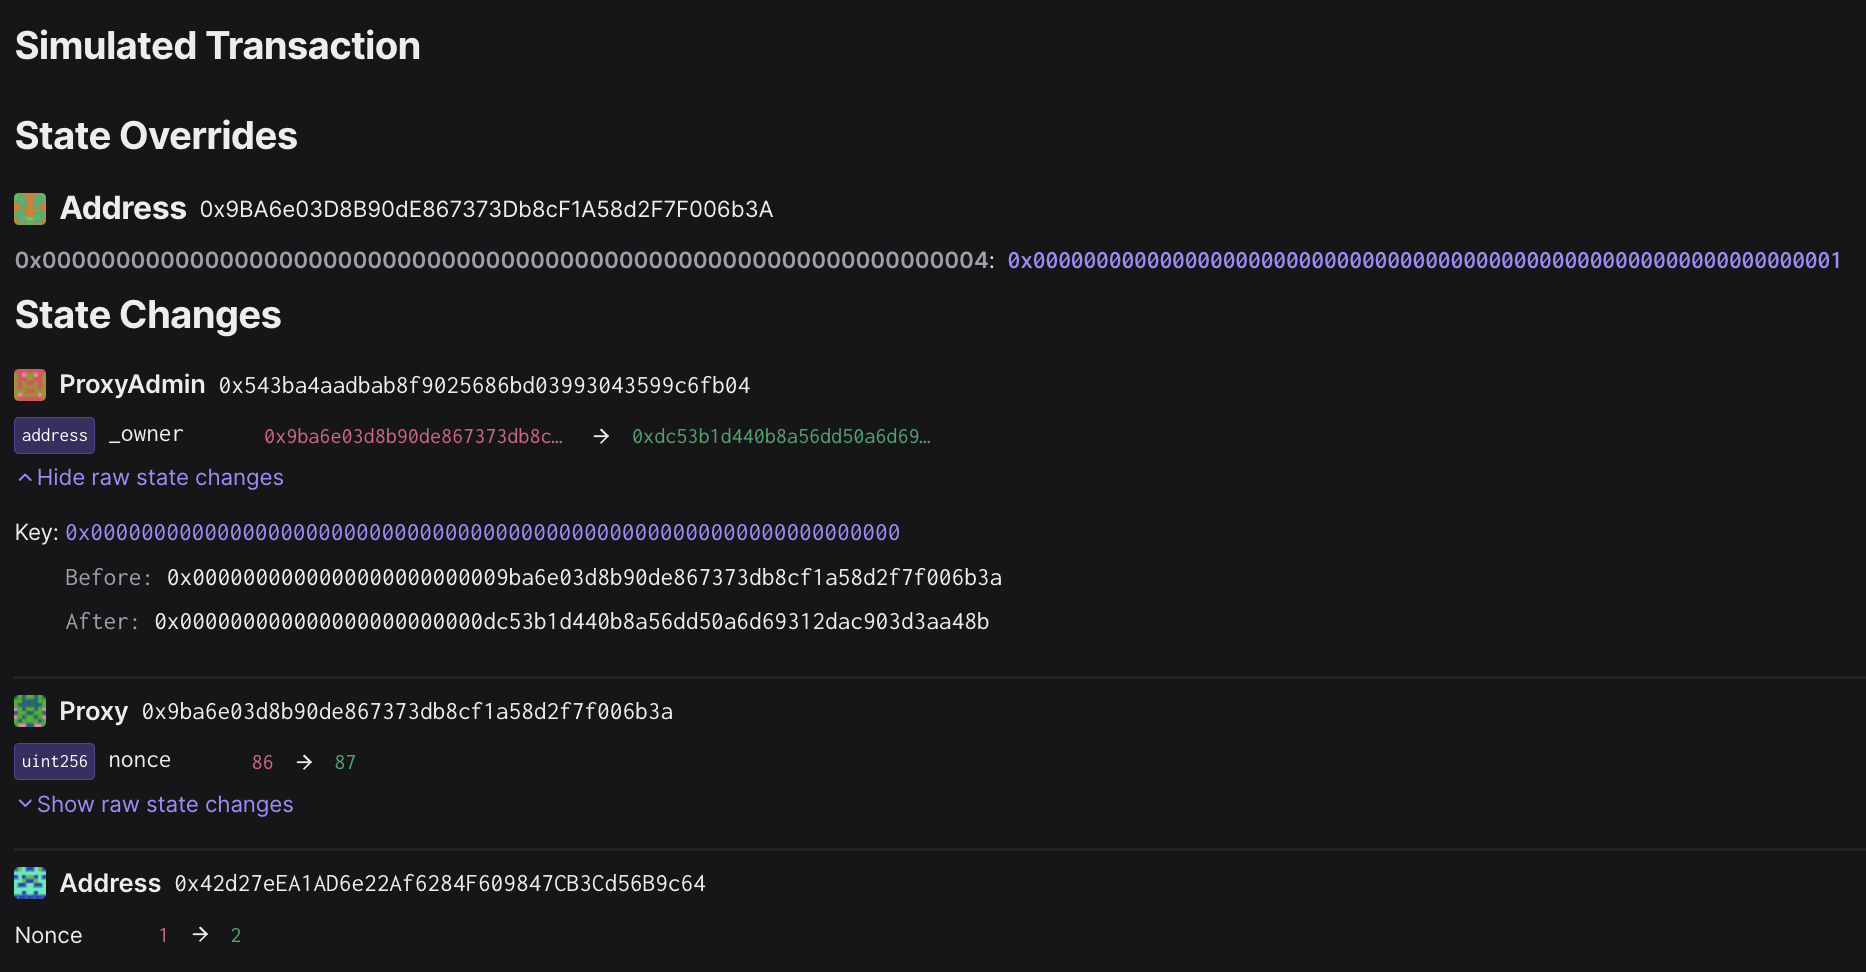Expand Proxy raw state changes chevron
The height and width of the screenshot is (972, 1866).
pyautogui.click(x=25, y=804)
